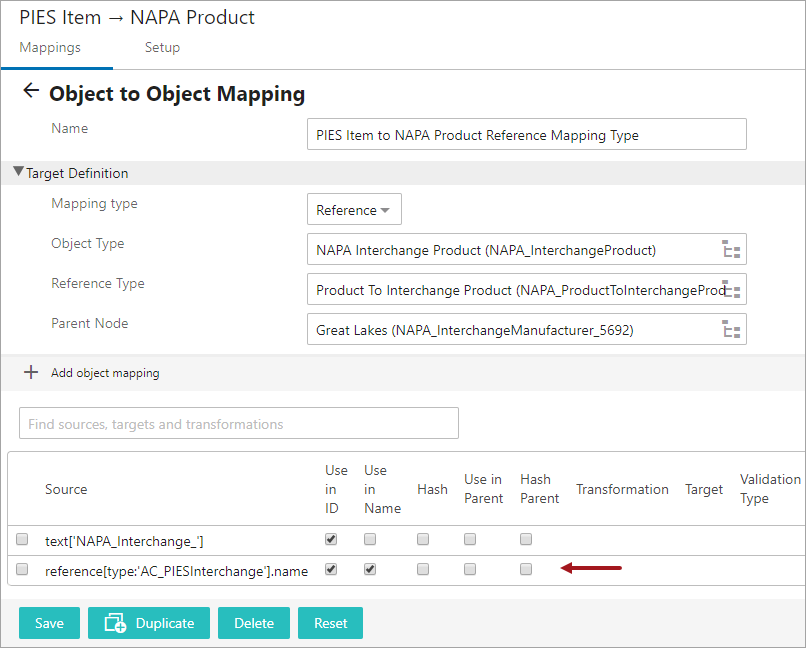The image size is (806, 648).
Task: Click the Reset button
Action: click(x=331, y=623)
